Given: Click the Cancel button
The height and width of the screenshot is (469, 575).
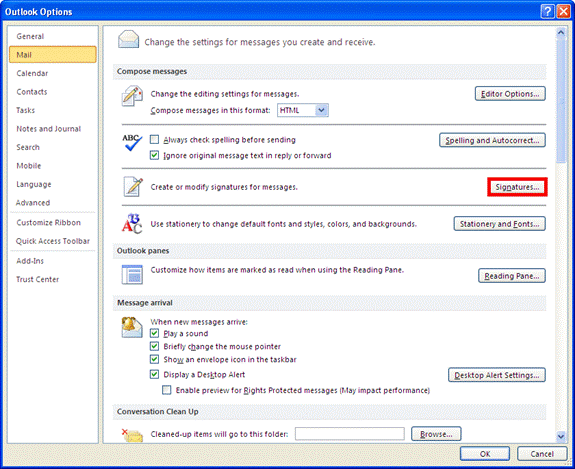Looking at the screenshot, I should [x=542, y=454].
